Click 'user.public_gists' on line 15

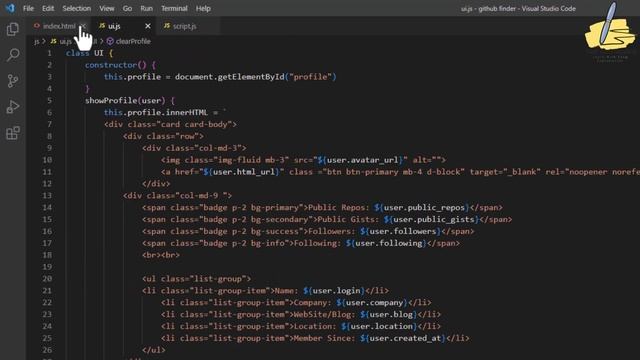(x=434, y=219)
